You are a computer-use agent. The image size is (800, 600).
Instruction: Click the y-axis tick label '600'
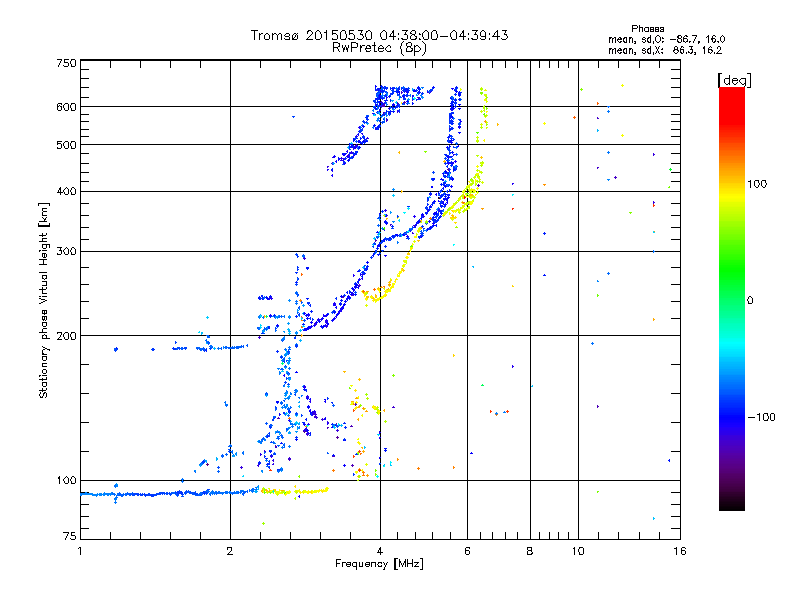(66, 107)
